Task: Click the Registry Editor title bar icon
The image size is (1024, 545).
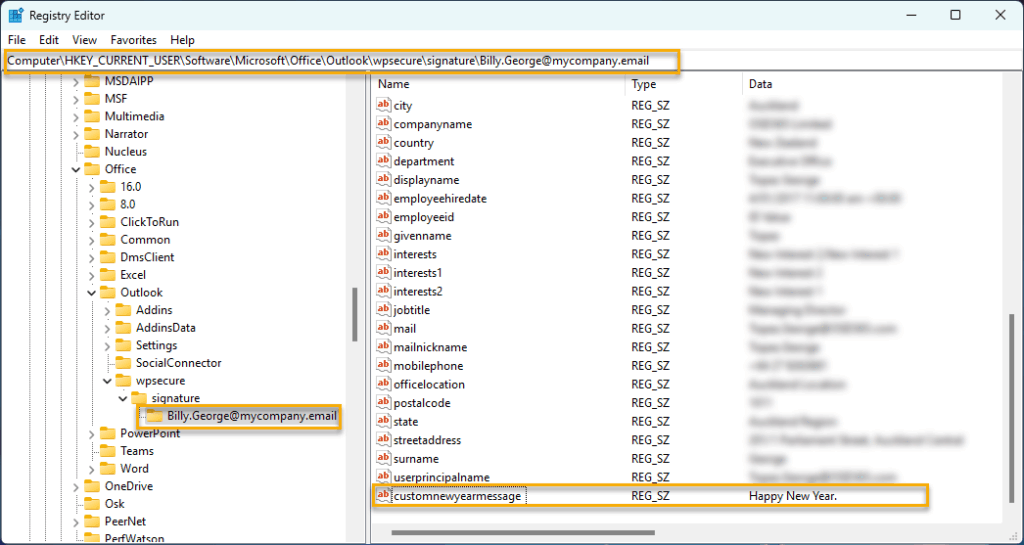Action: coord(16,15)
